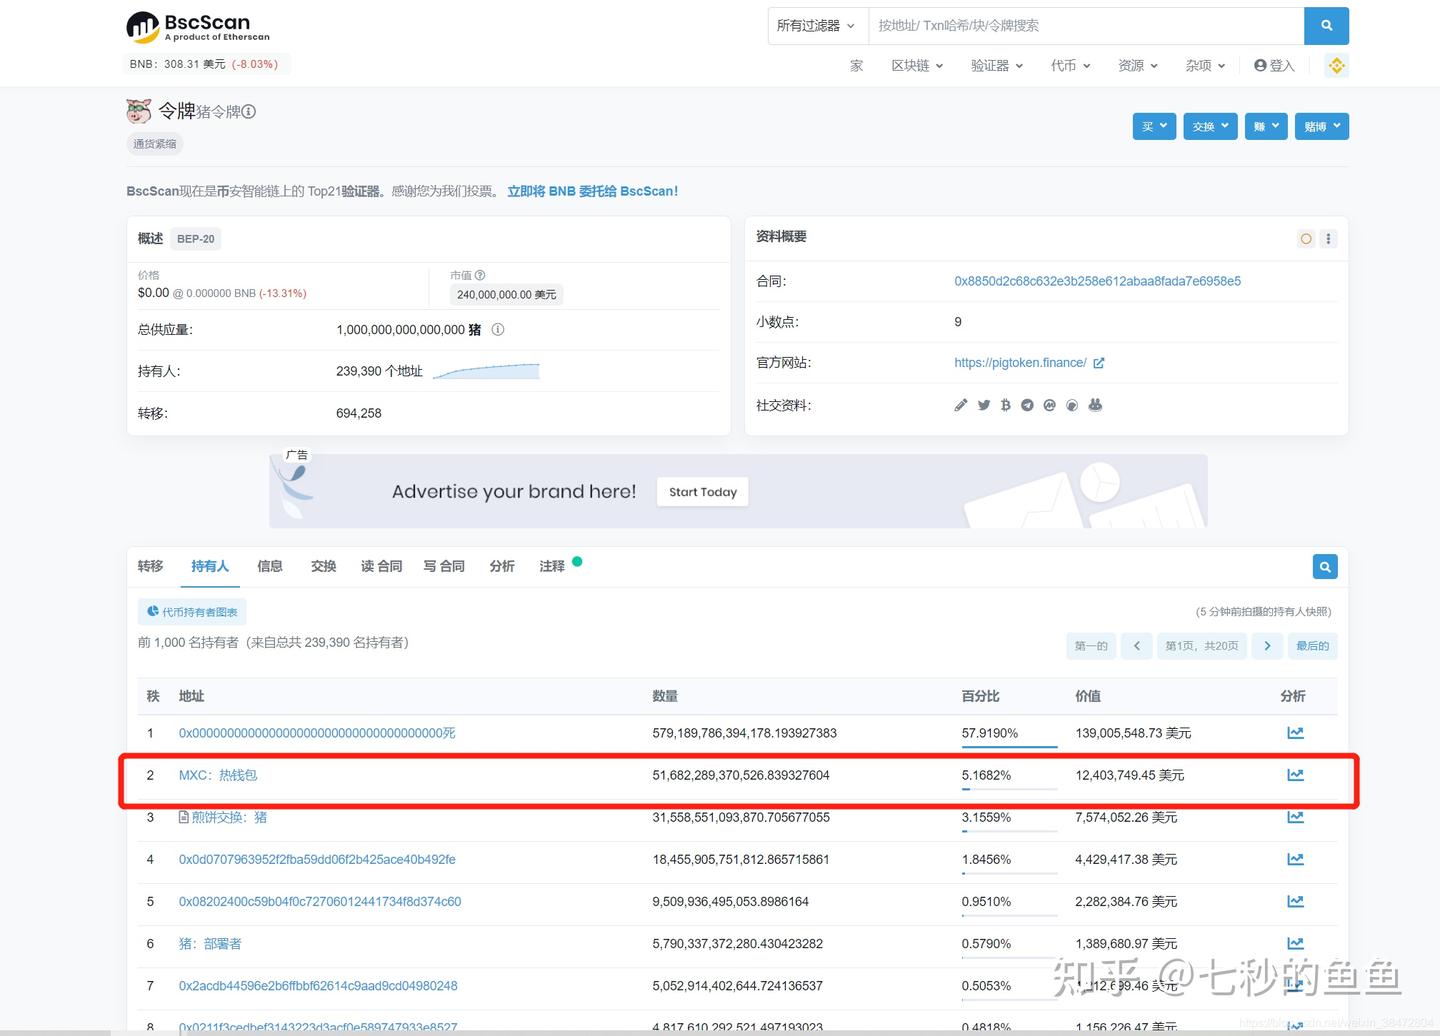The image size is (1440, 1036).
Task: Click the BscScan logo
Action: tap(198, 27)
